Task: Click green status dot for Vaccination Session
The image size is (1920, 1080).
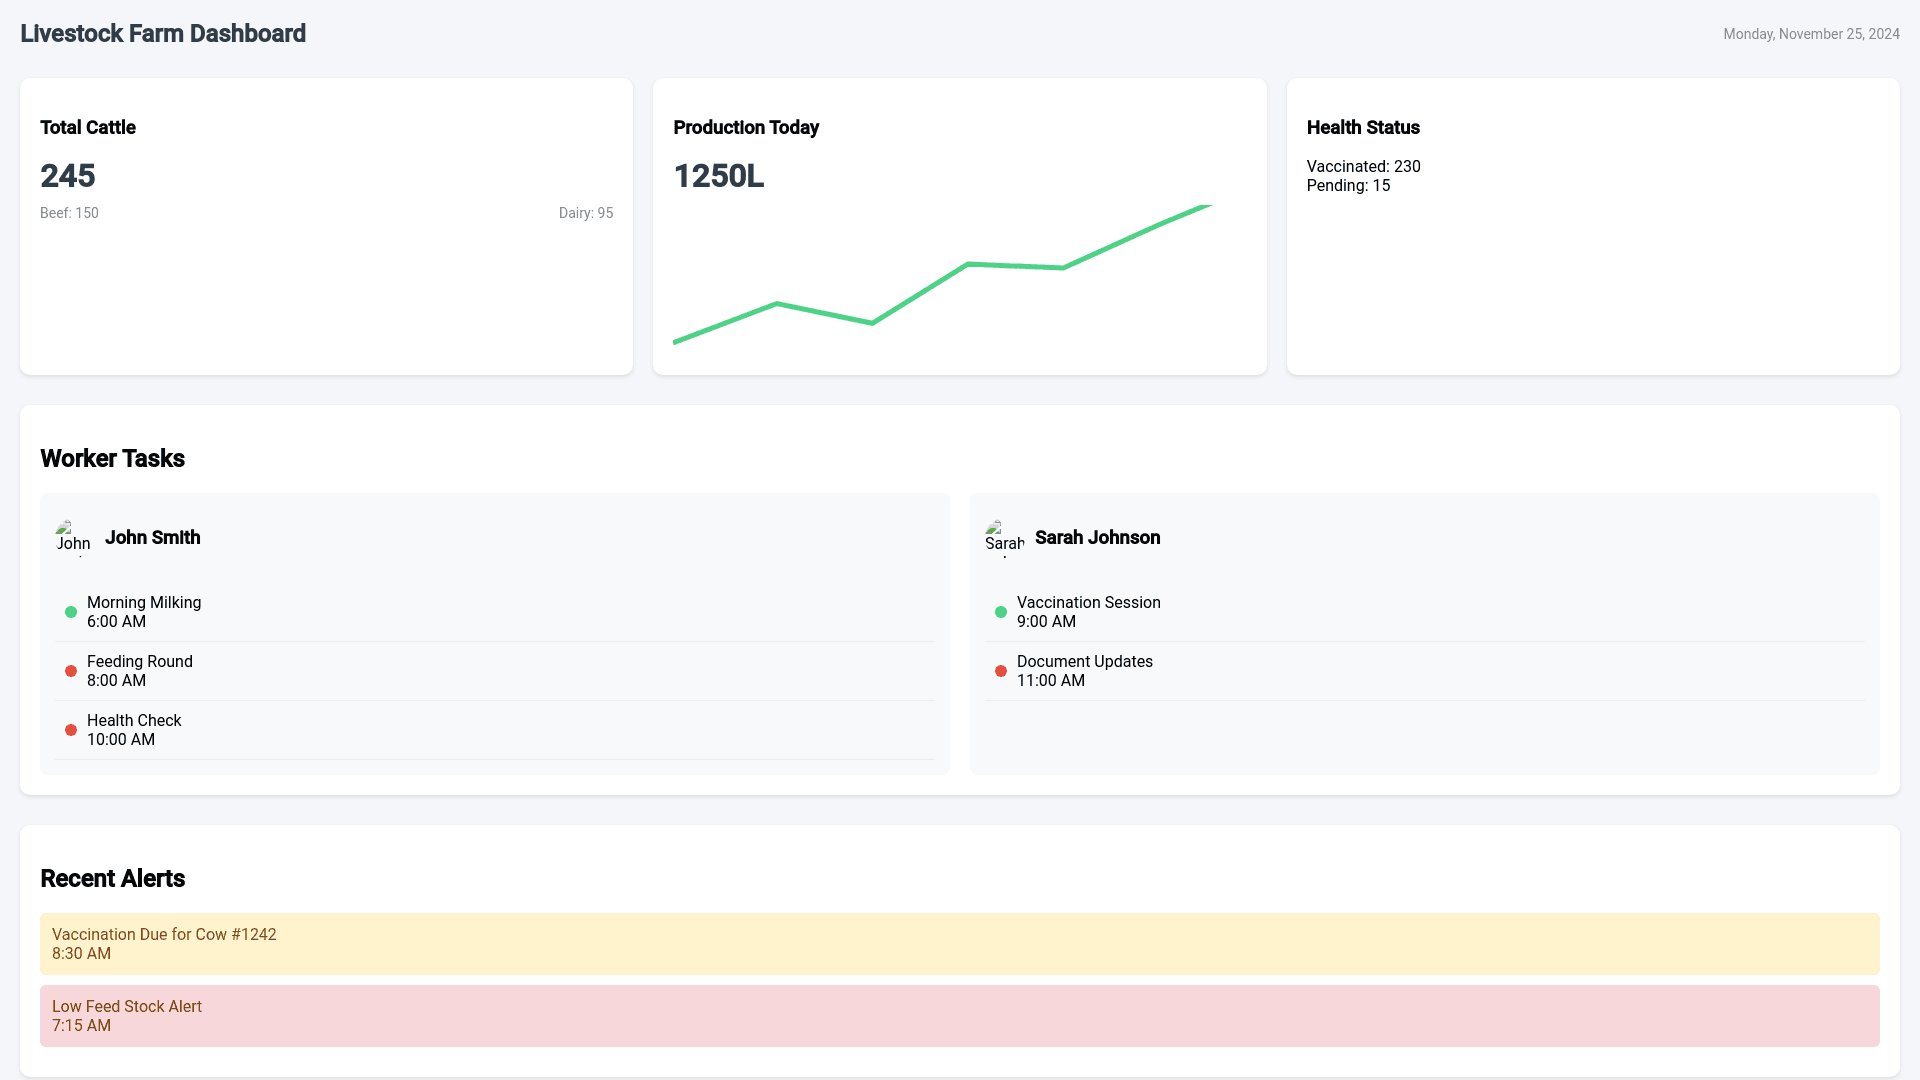Action: pos(1001,612)
